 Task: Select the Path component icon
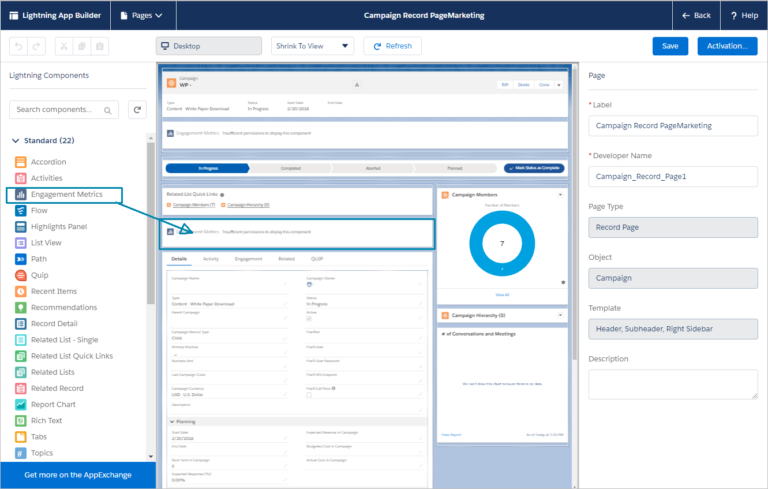coord(21,259)
